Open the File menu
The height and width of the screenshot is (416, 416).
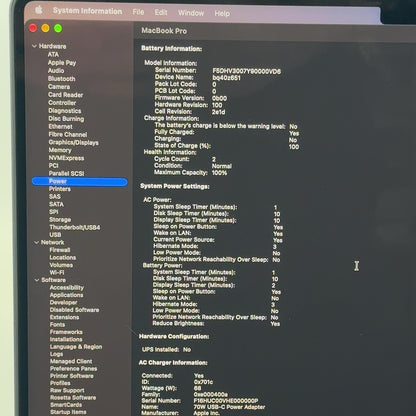tap(138, 12)
